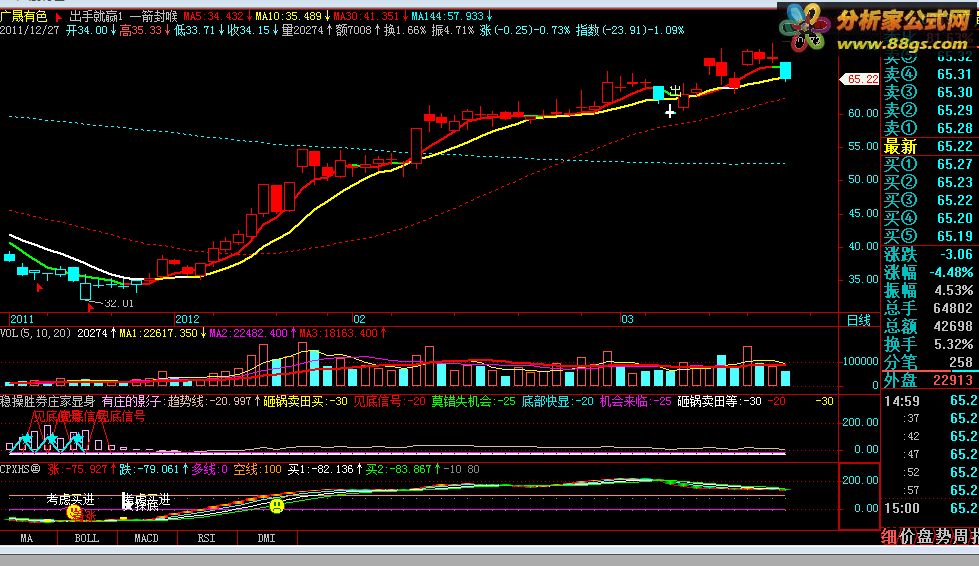Click the 卖① 65.28 ask row

[x=928, y=129]
